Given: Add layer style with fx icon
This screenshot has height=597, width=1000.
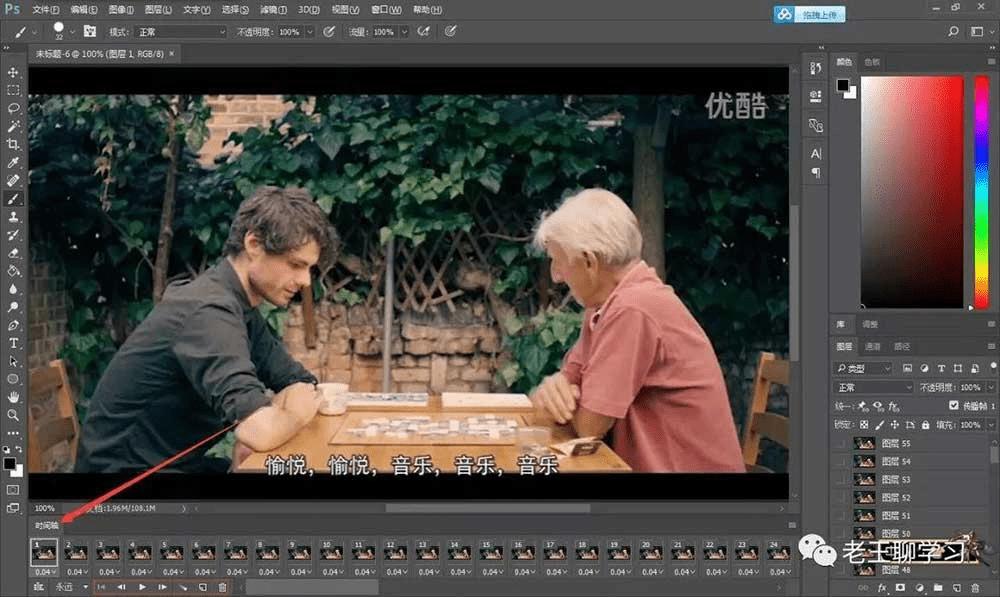Looking at the screenshot, I should pyautogui.click(x=882, y=588).
